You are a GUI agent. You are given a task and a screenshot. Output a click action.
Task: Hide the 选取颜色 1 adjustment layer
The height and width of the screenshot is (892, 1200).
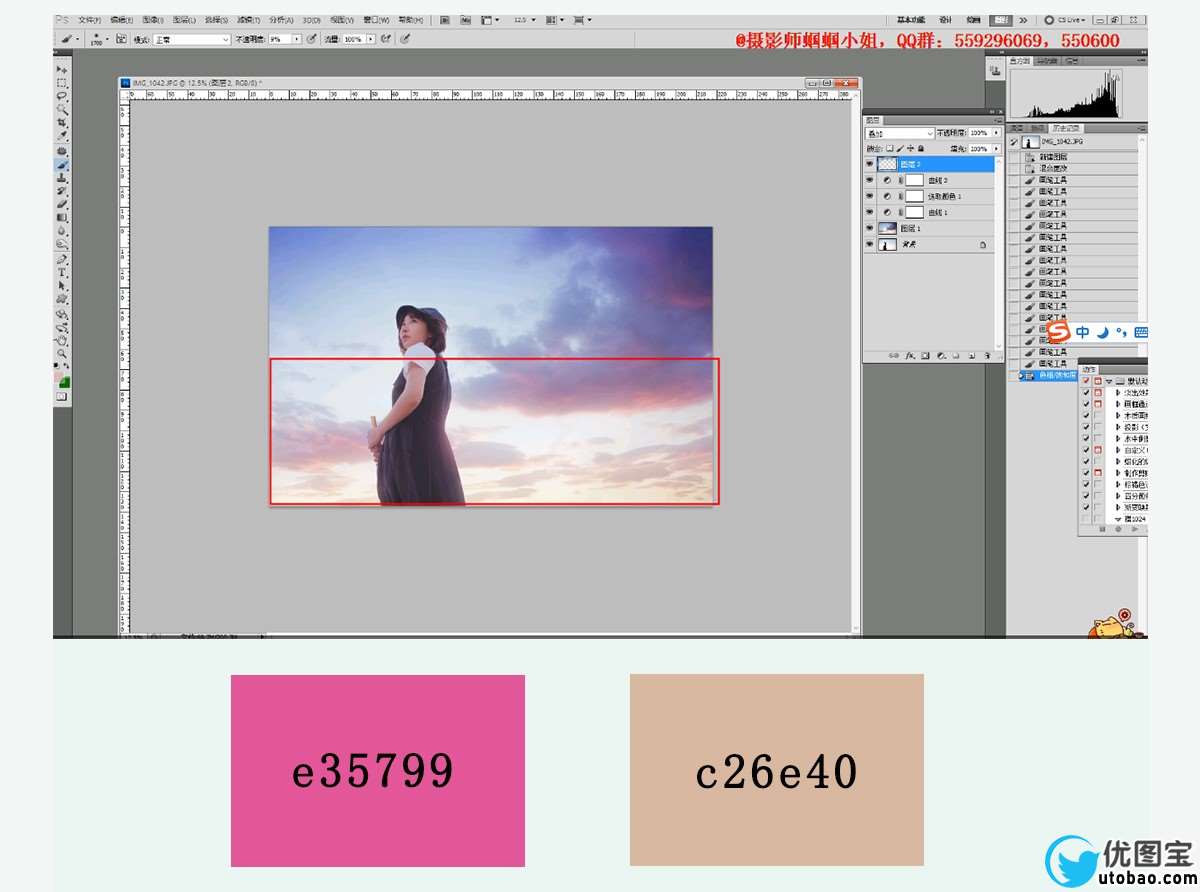(869, 196)
